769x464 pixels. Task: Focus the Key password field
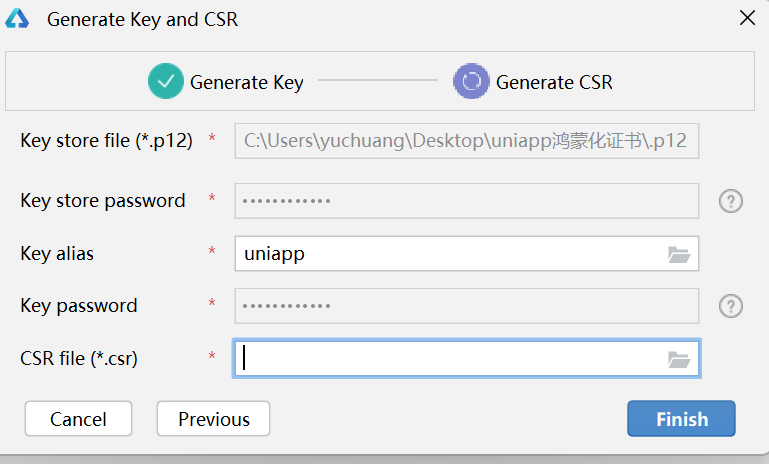click(467, 306)
